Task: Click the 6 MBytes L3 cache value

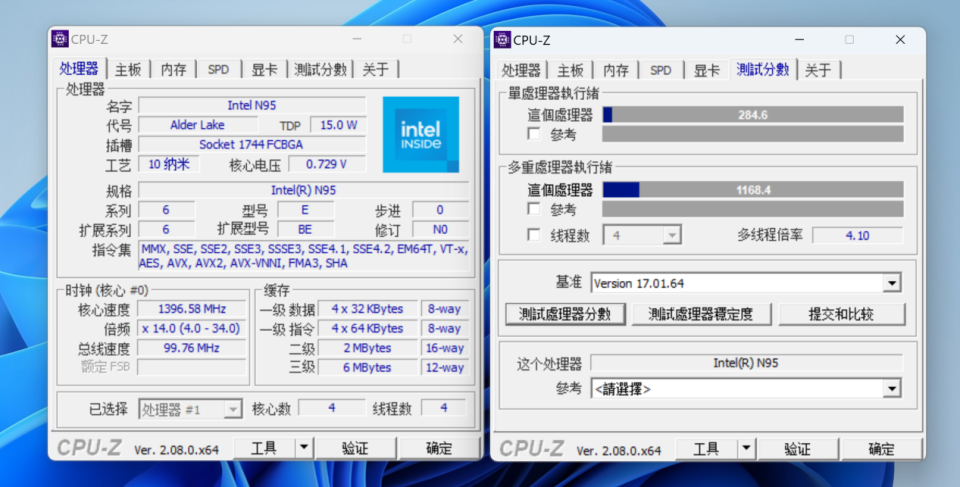Action: tap(367, 368)
